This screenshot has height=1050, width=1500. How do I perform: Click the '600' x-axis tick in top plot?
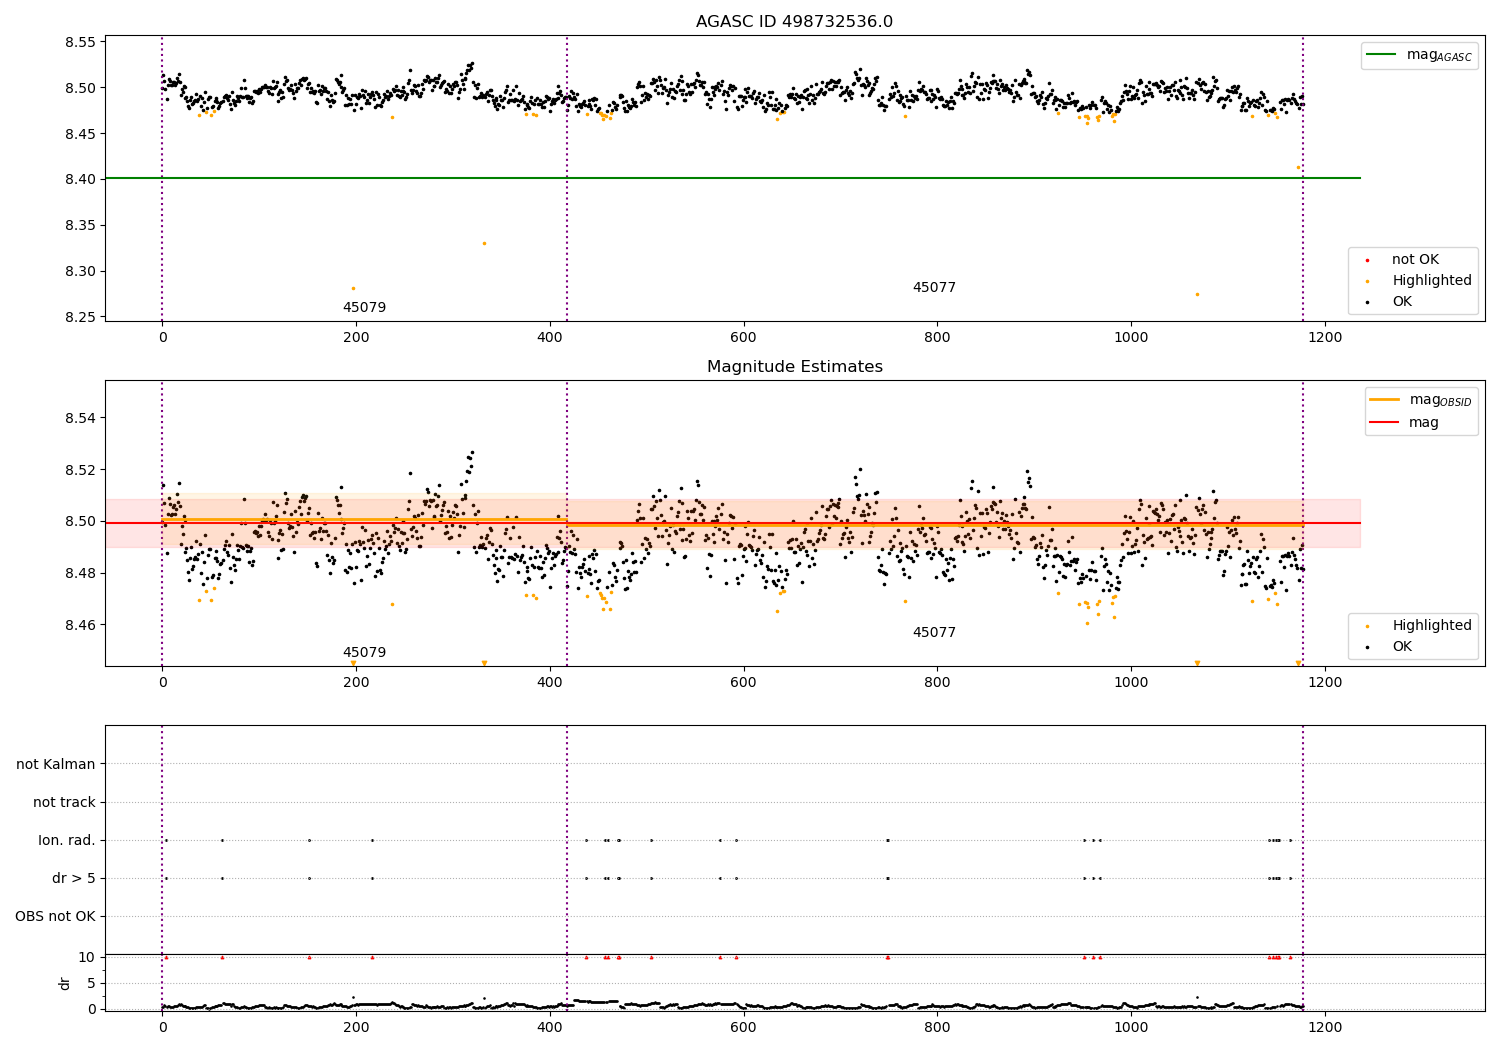click(743, 338)
